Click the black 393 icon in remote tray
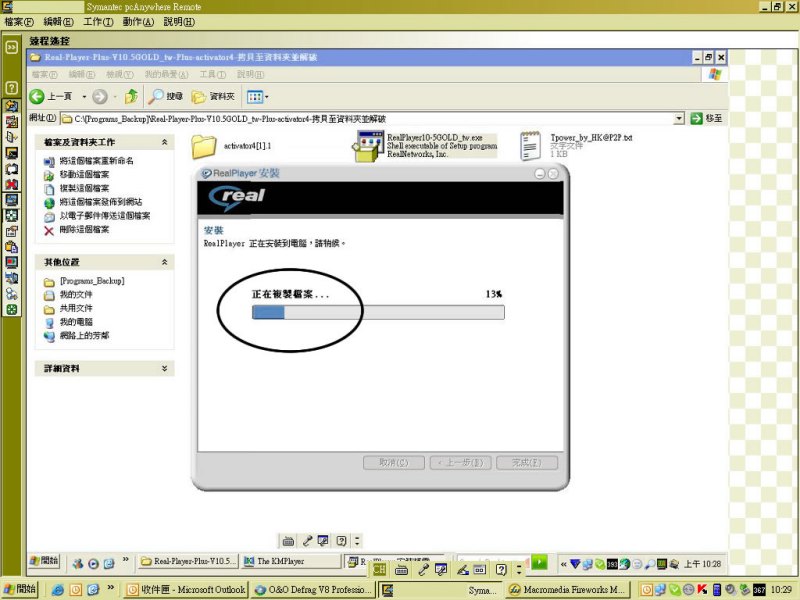Viewport: 800px width, 600px height. coord(612,564)
